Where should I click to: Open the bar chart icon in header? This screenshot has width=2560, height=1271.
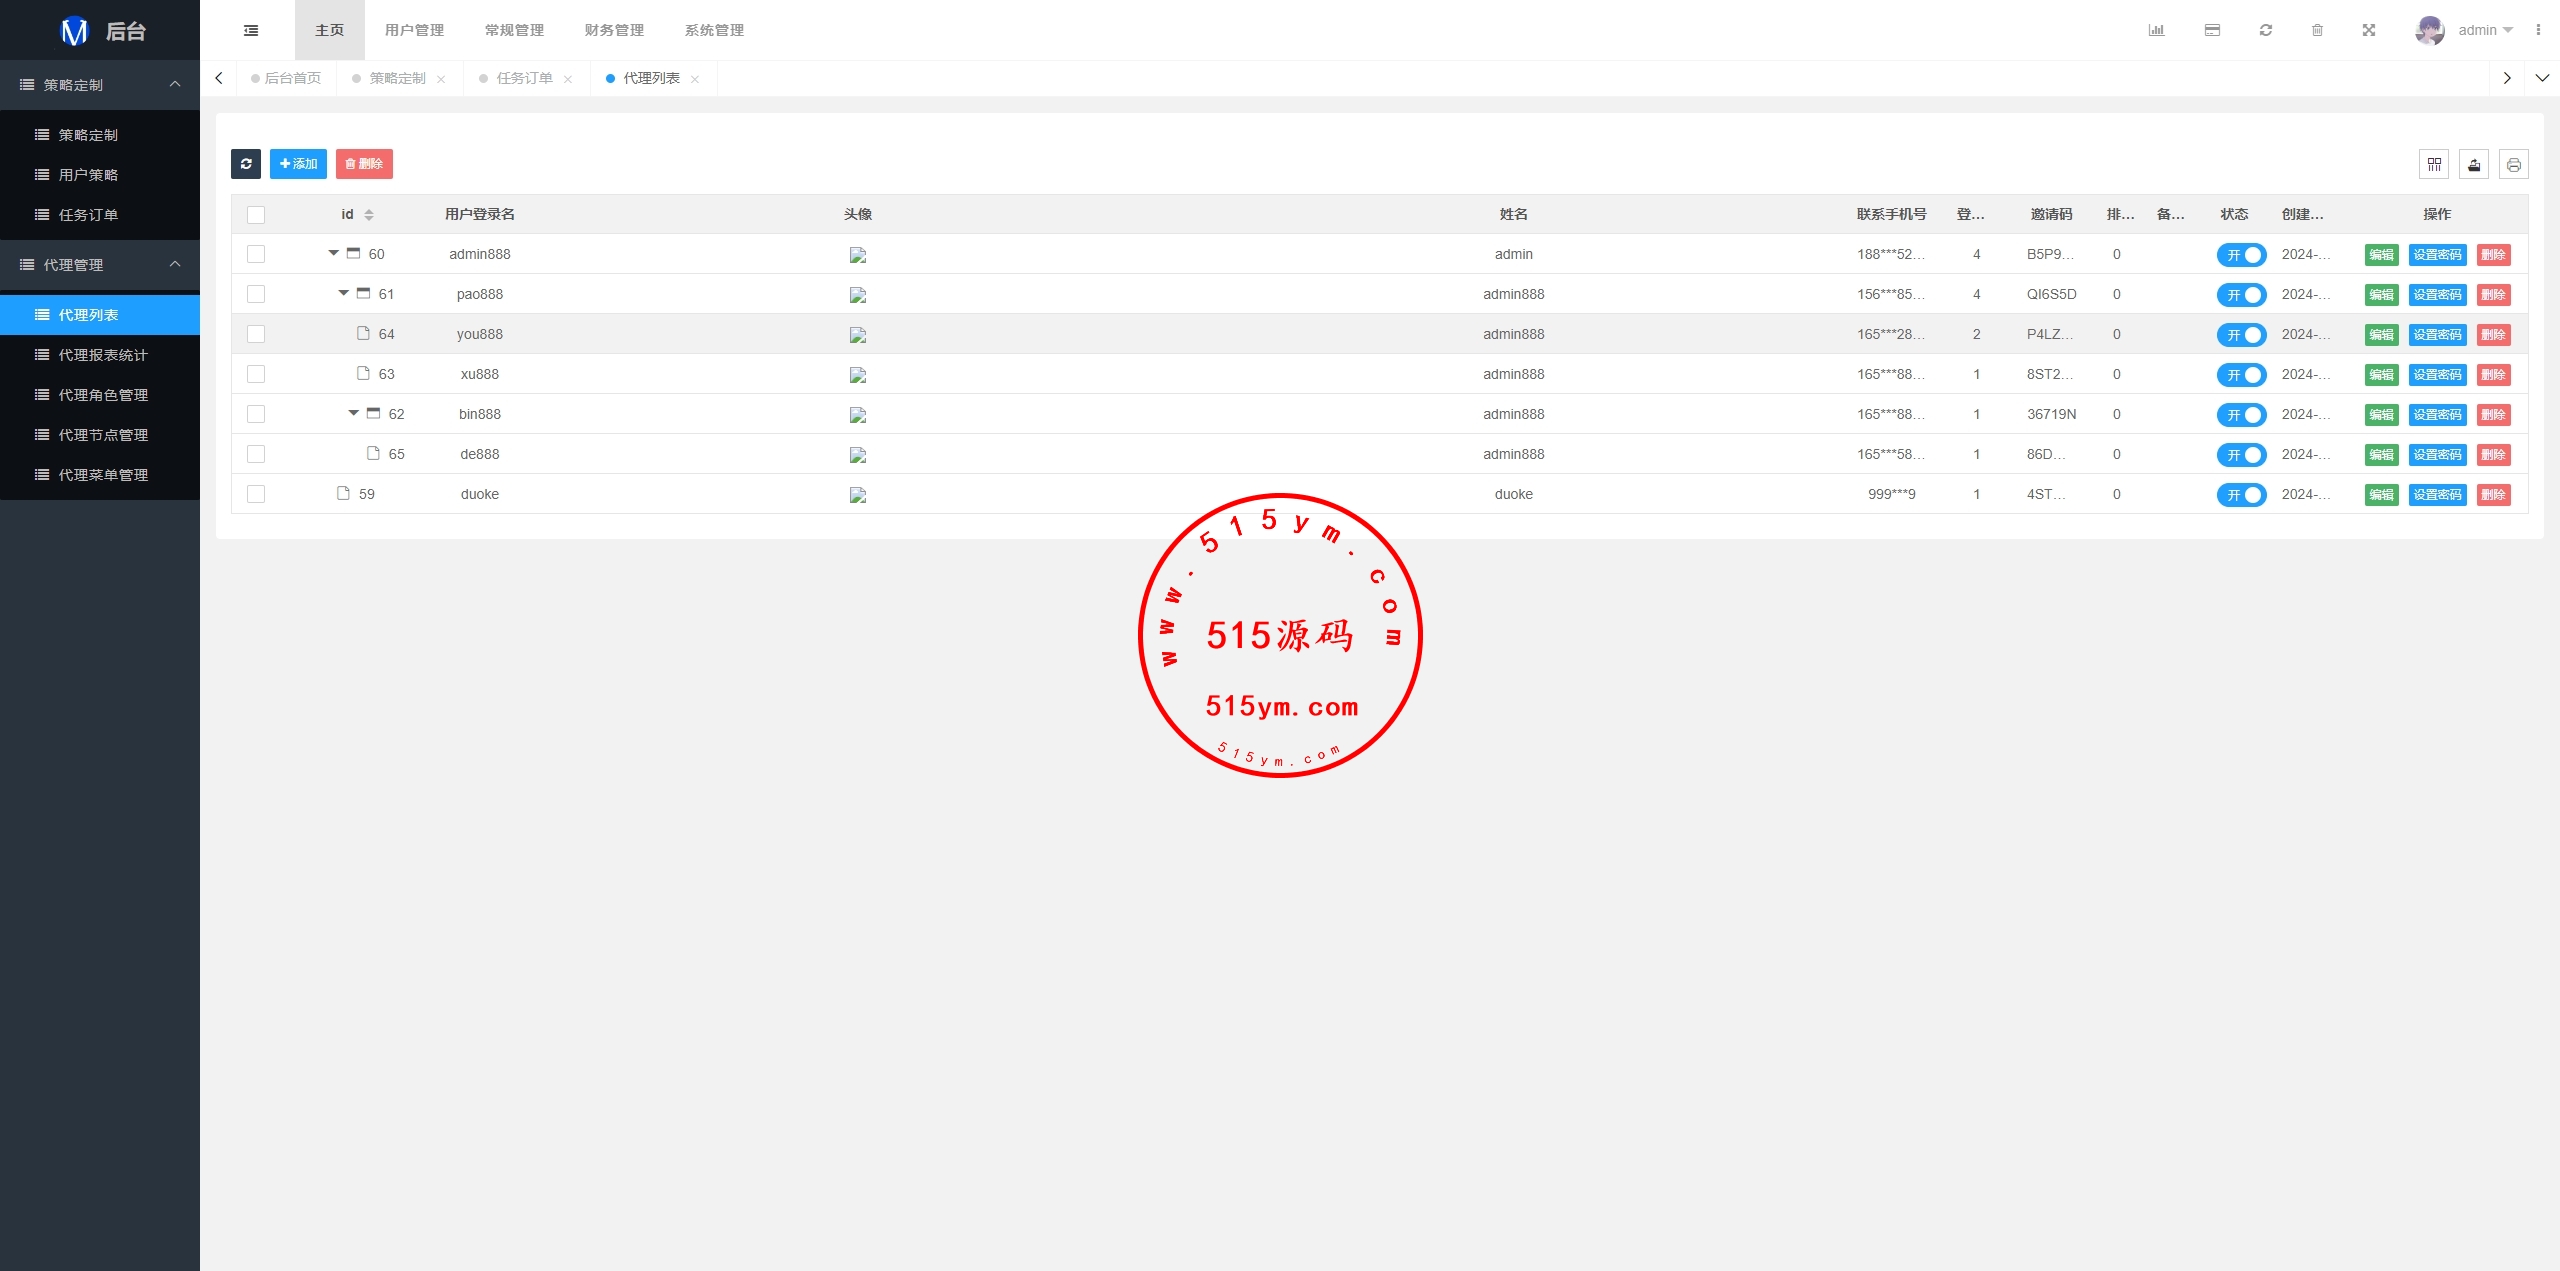point(2156,30)
